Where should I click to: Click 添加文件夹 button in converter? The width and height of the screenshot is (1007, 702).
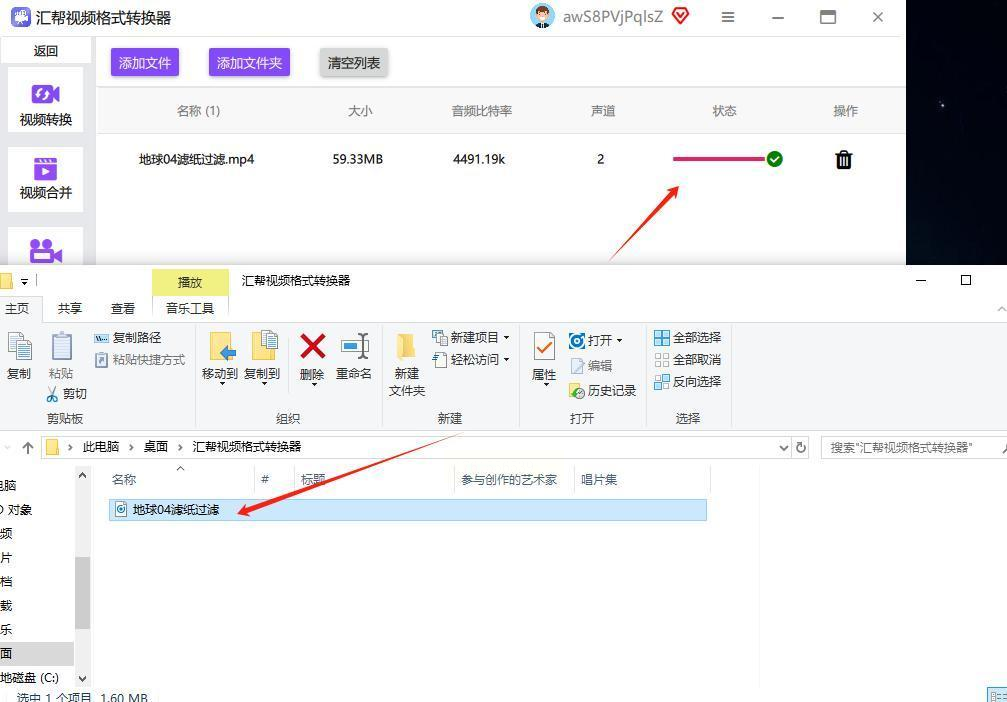pos(249,62)
